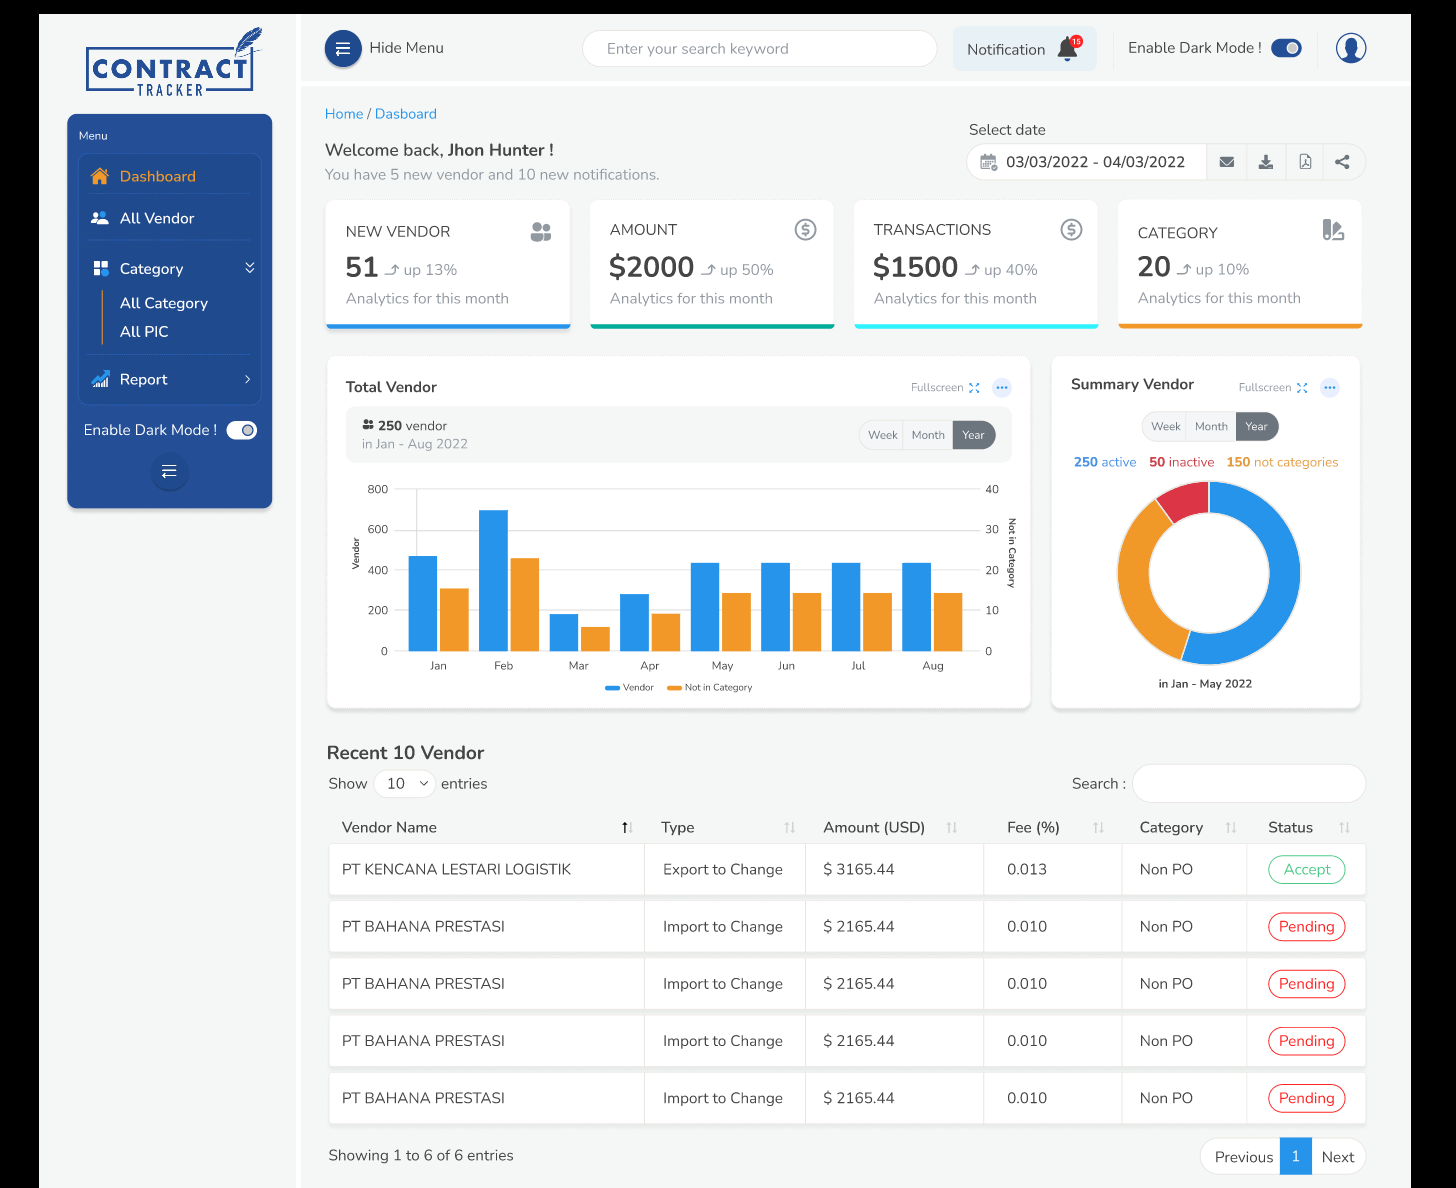This screenshot has height=1188, width=1456.
Task: Open All Vendor in sidebar menu
Action: point(157,218)
